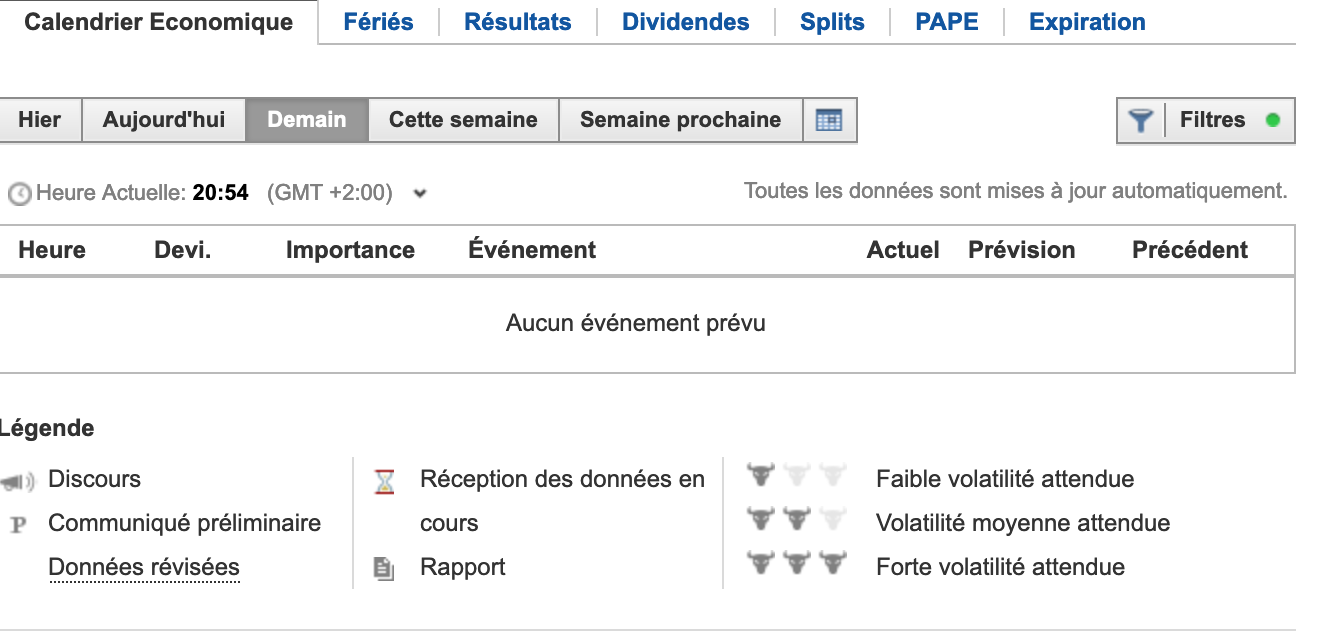Click the Rapport document legend icon
Screen dimensions: 1330x632
[x=384, y=568]
